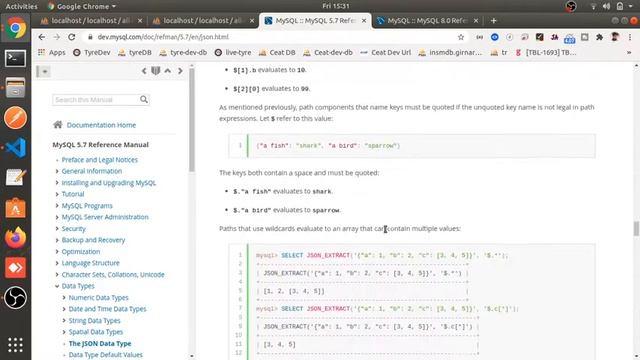Expand General Information section arrow
The width and height of the screenshot is (640, 360).
click(x=57, y=171)
